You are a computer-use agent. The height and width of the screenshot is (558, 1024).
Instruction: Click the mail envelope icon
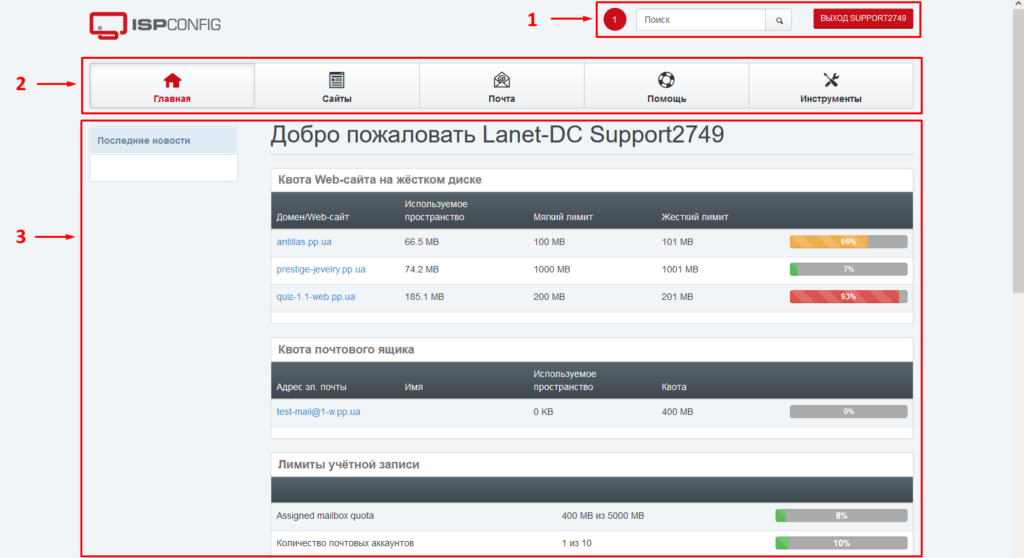[x=501, y=80]
